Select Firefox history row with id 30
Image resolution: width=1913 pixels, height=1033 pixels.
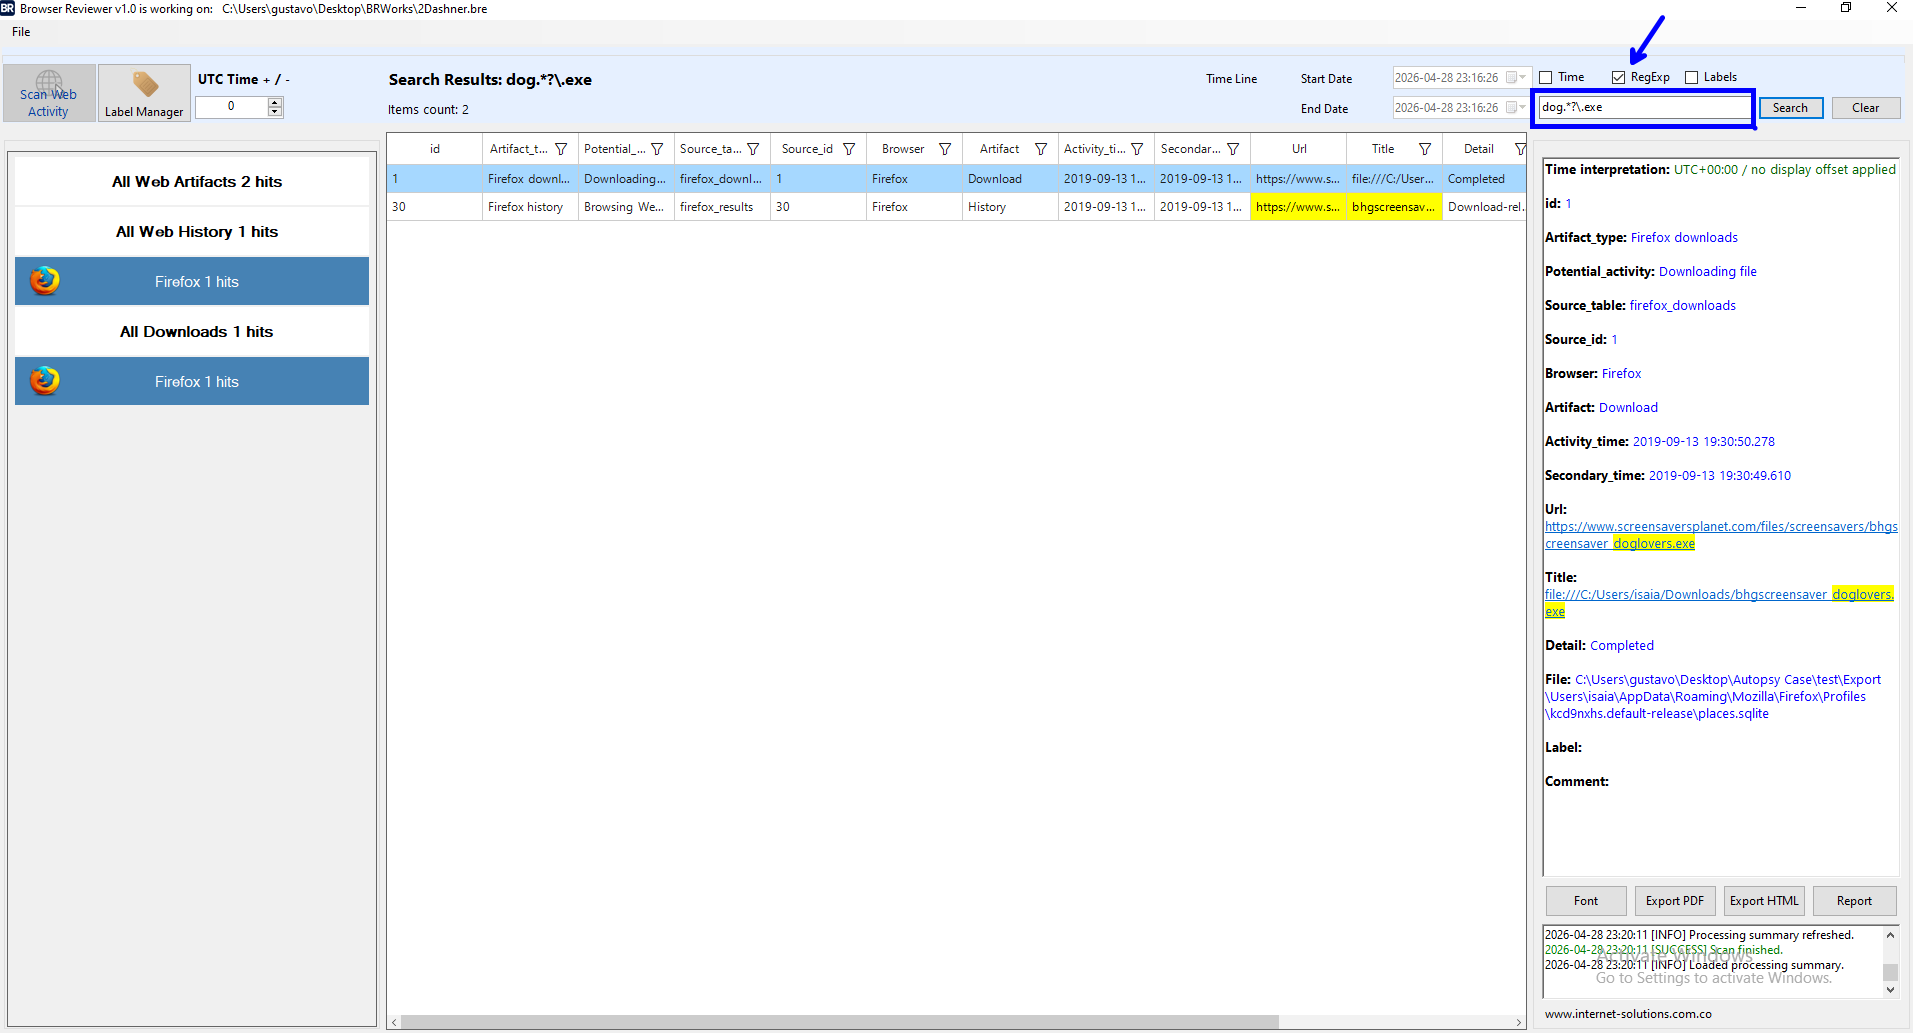[956, 207]
